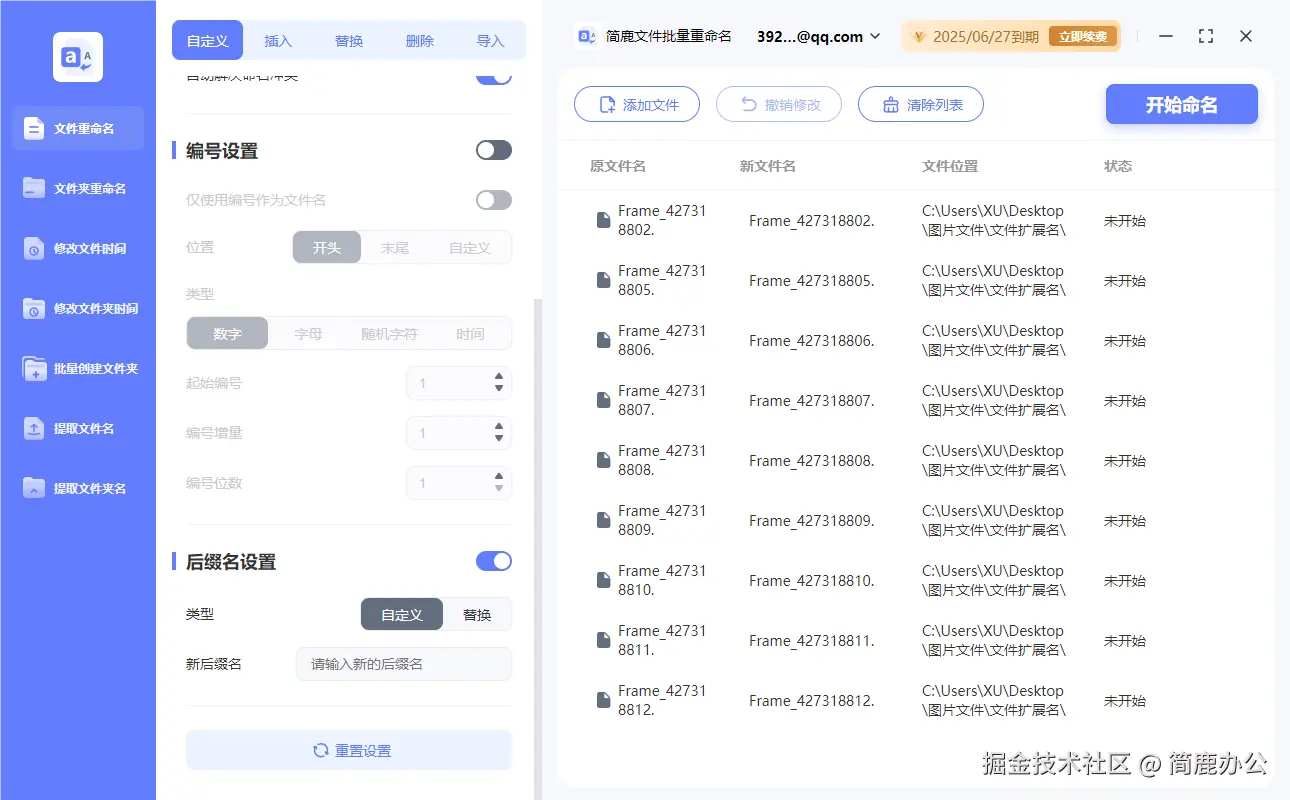Open account dropdown 392...@qq.com

[x=819, y=36]
